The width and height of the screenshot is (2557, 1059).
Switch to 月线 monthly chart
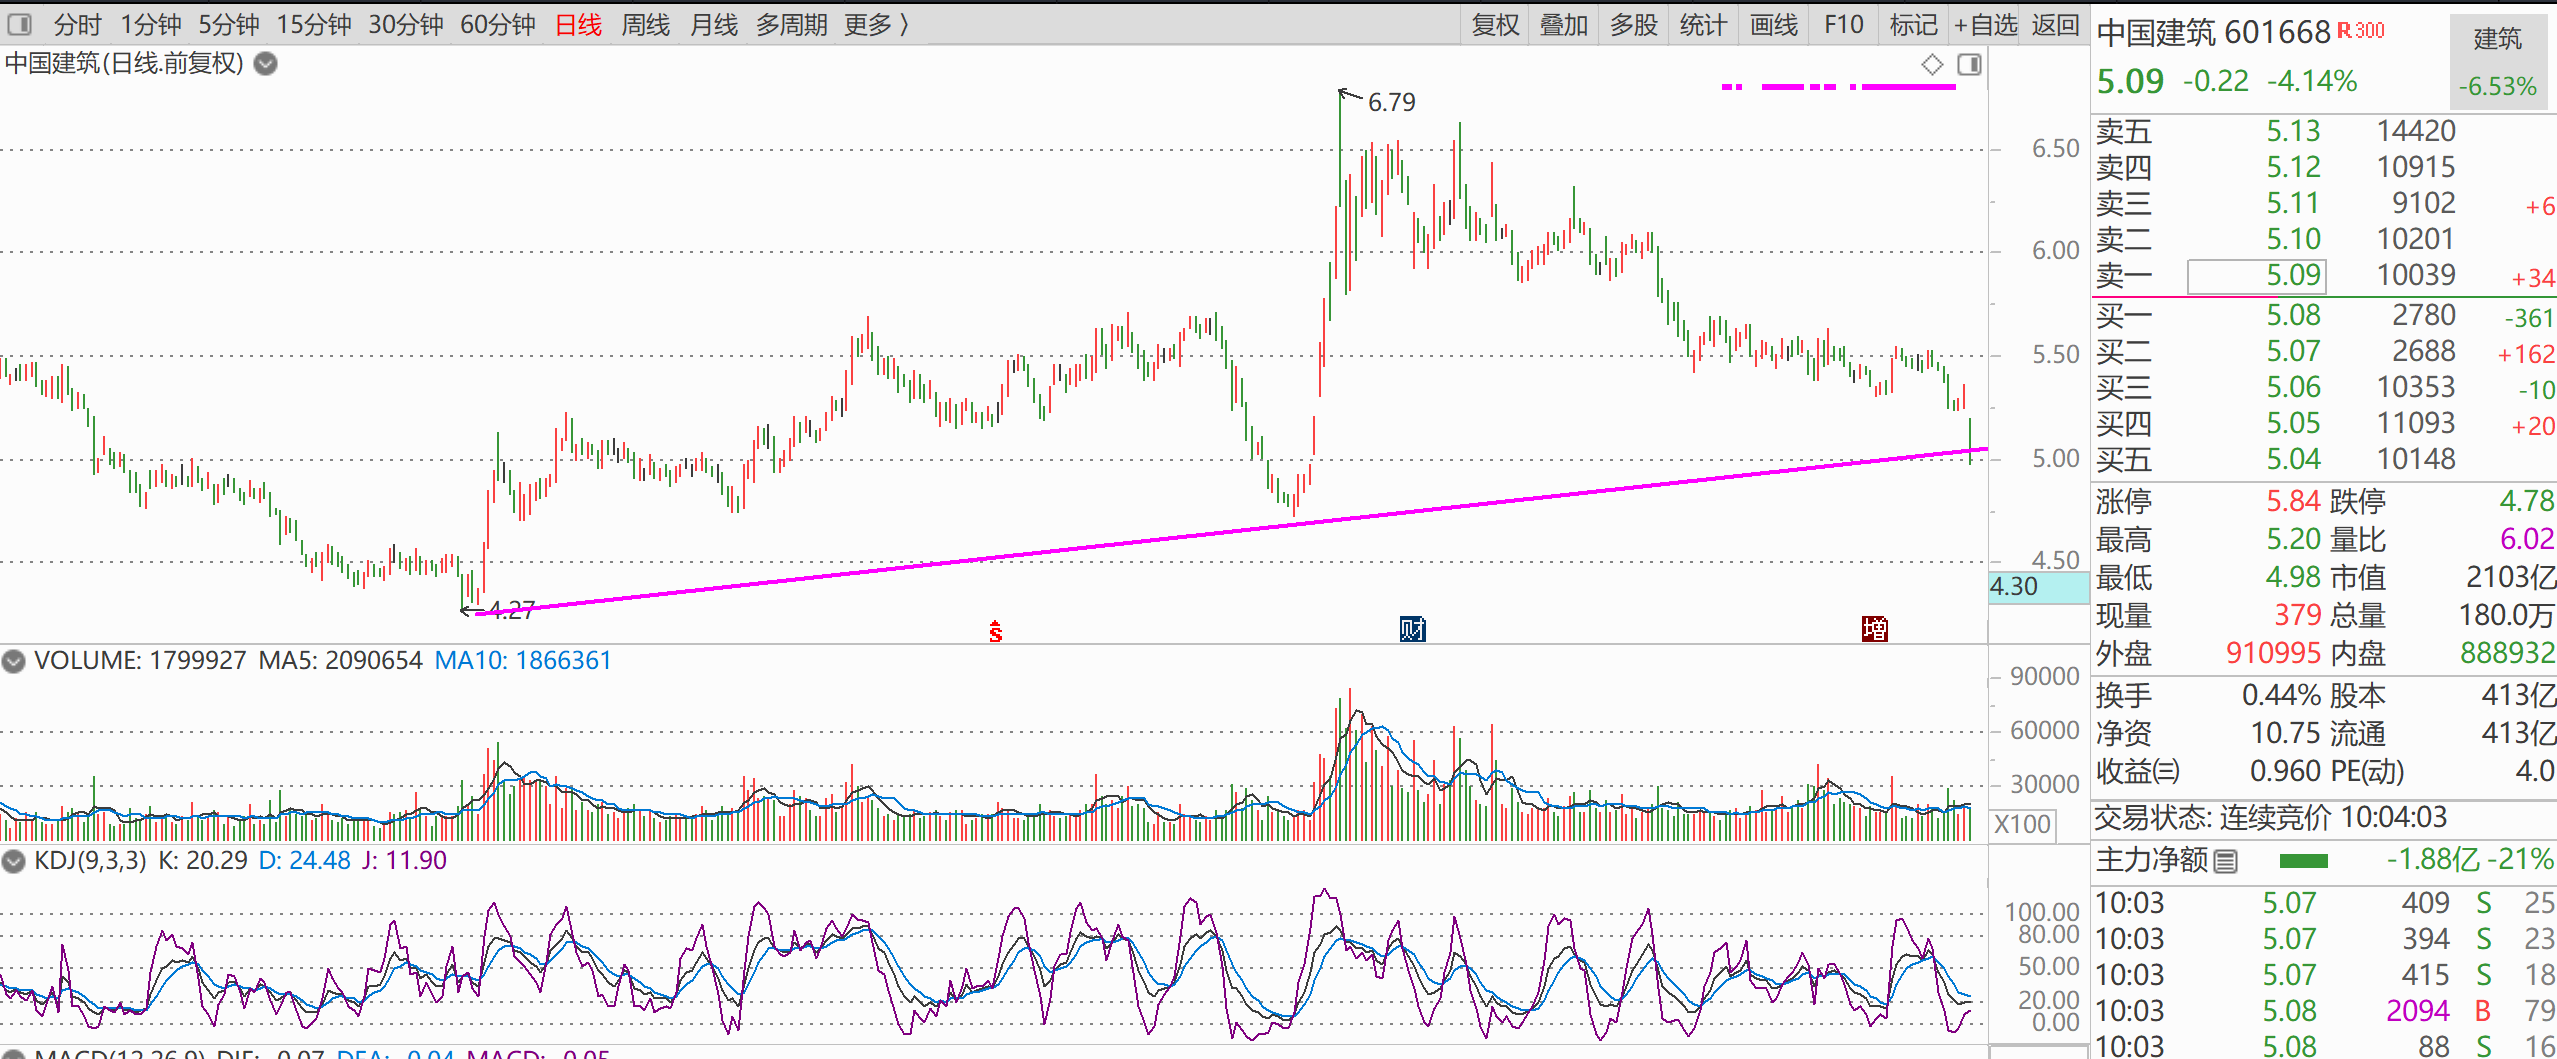click(714, 24)
